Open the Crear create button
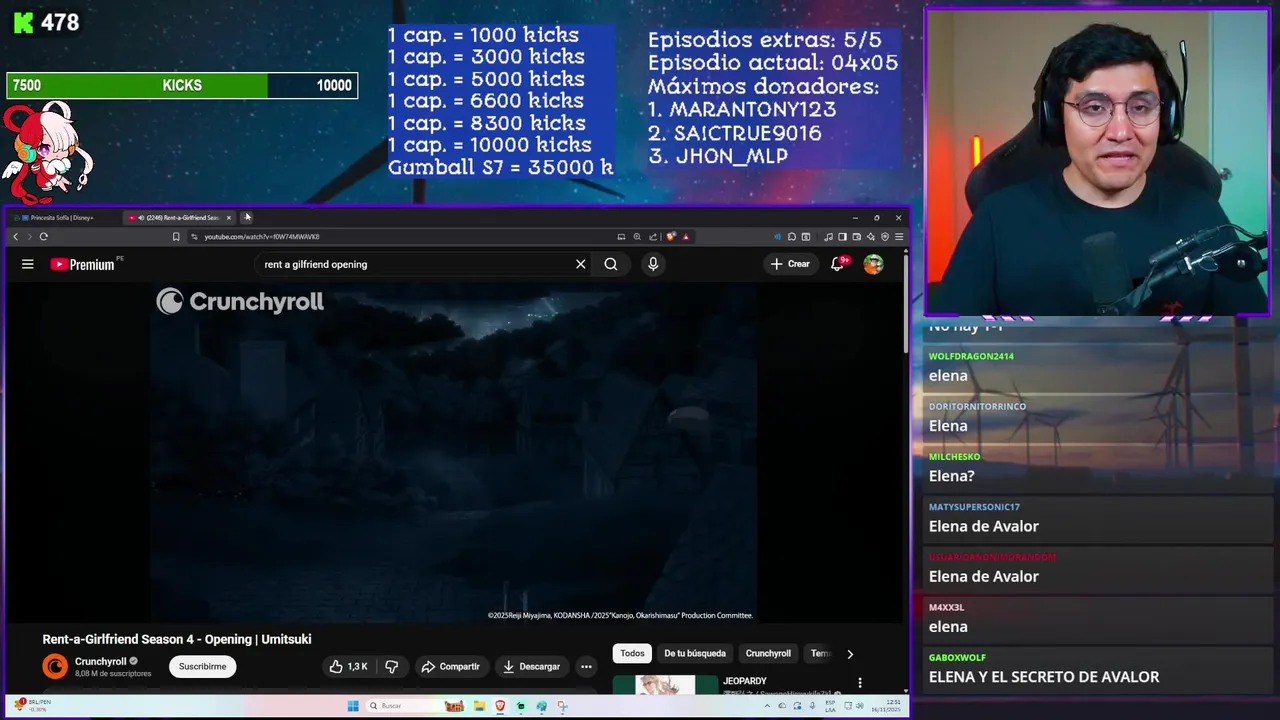Screen dimensions: 1280x720 (790, 264)
